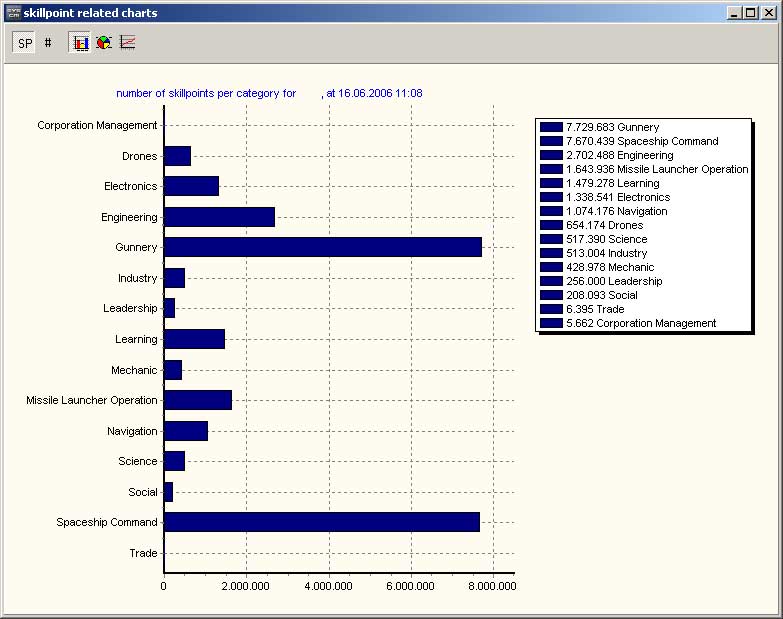Click legend entry 1.338.541 Electronics
Image resolution: width=783 pixels, height=619 pixels.
coord(618,197)
